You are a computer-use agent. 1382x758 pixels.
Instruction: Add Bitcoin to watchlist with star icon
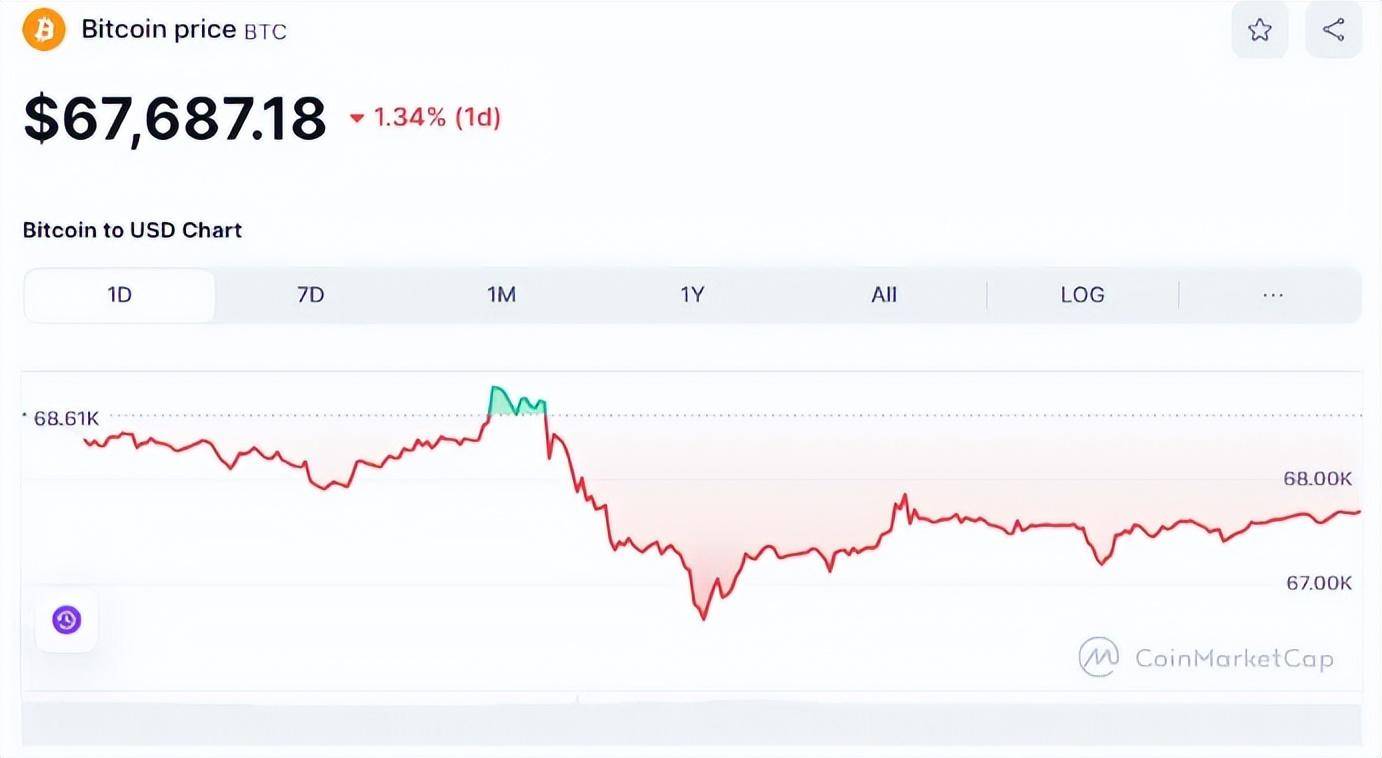coord(1259,30)
